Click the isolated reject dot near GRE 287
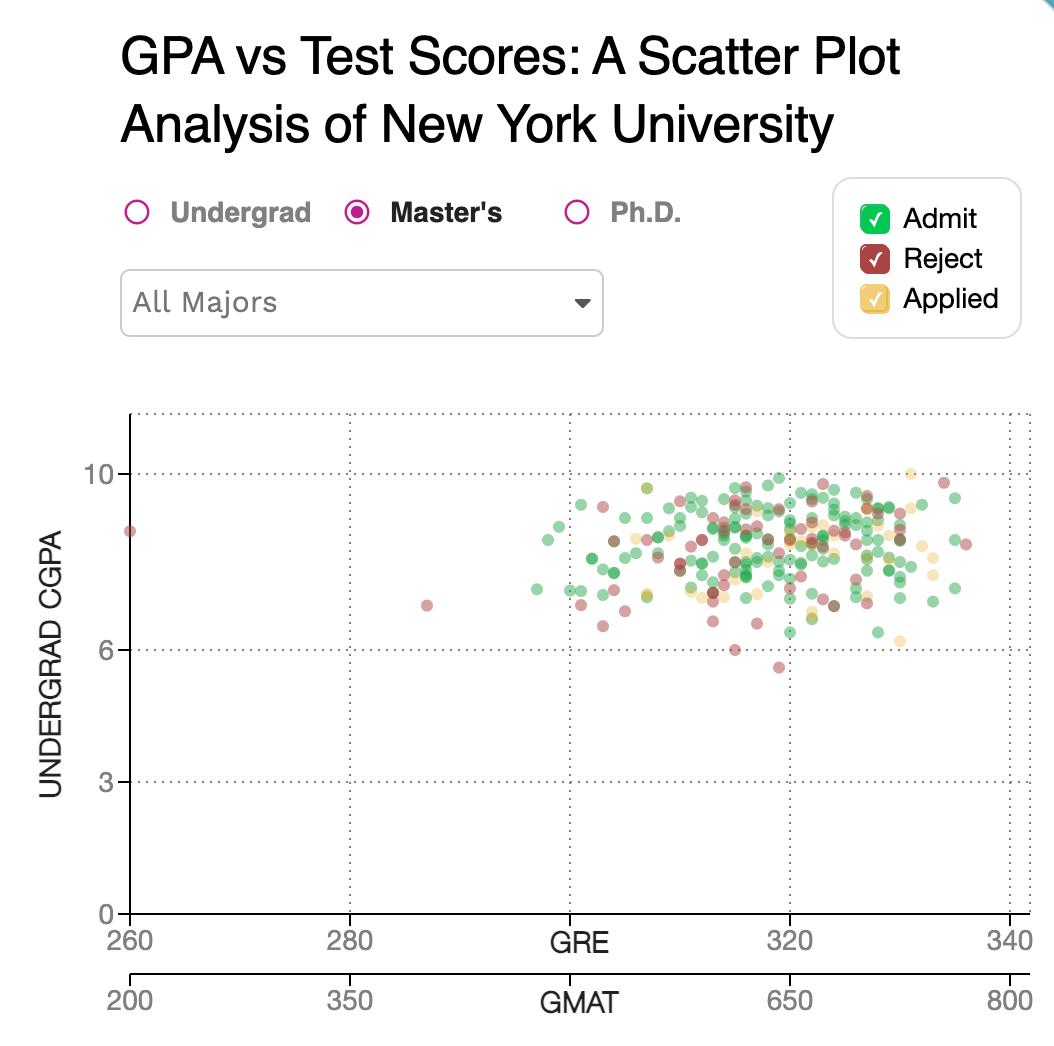 pyautogui.click(x=427, y=605)
